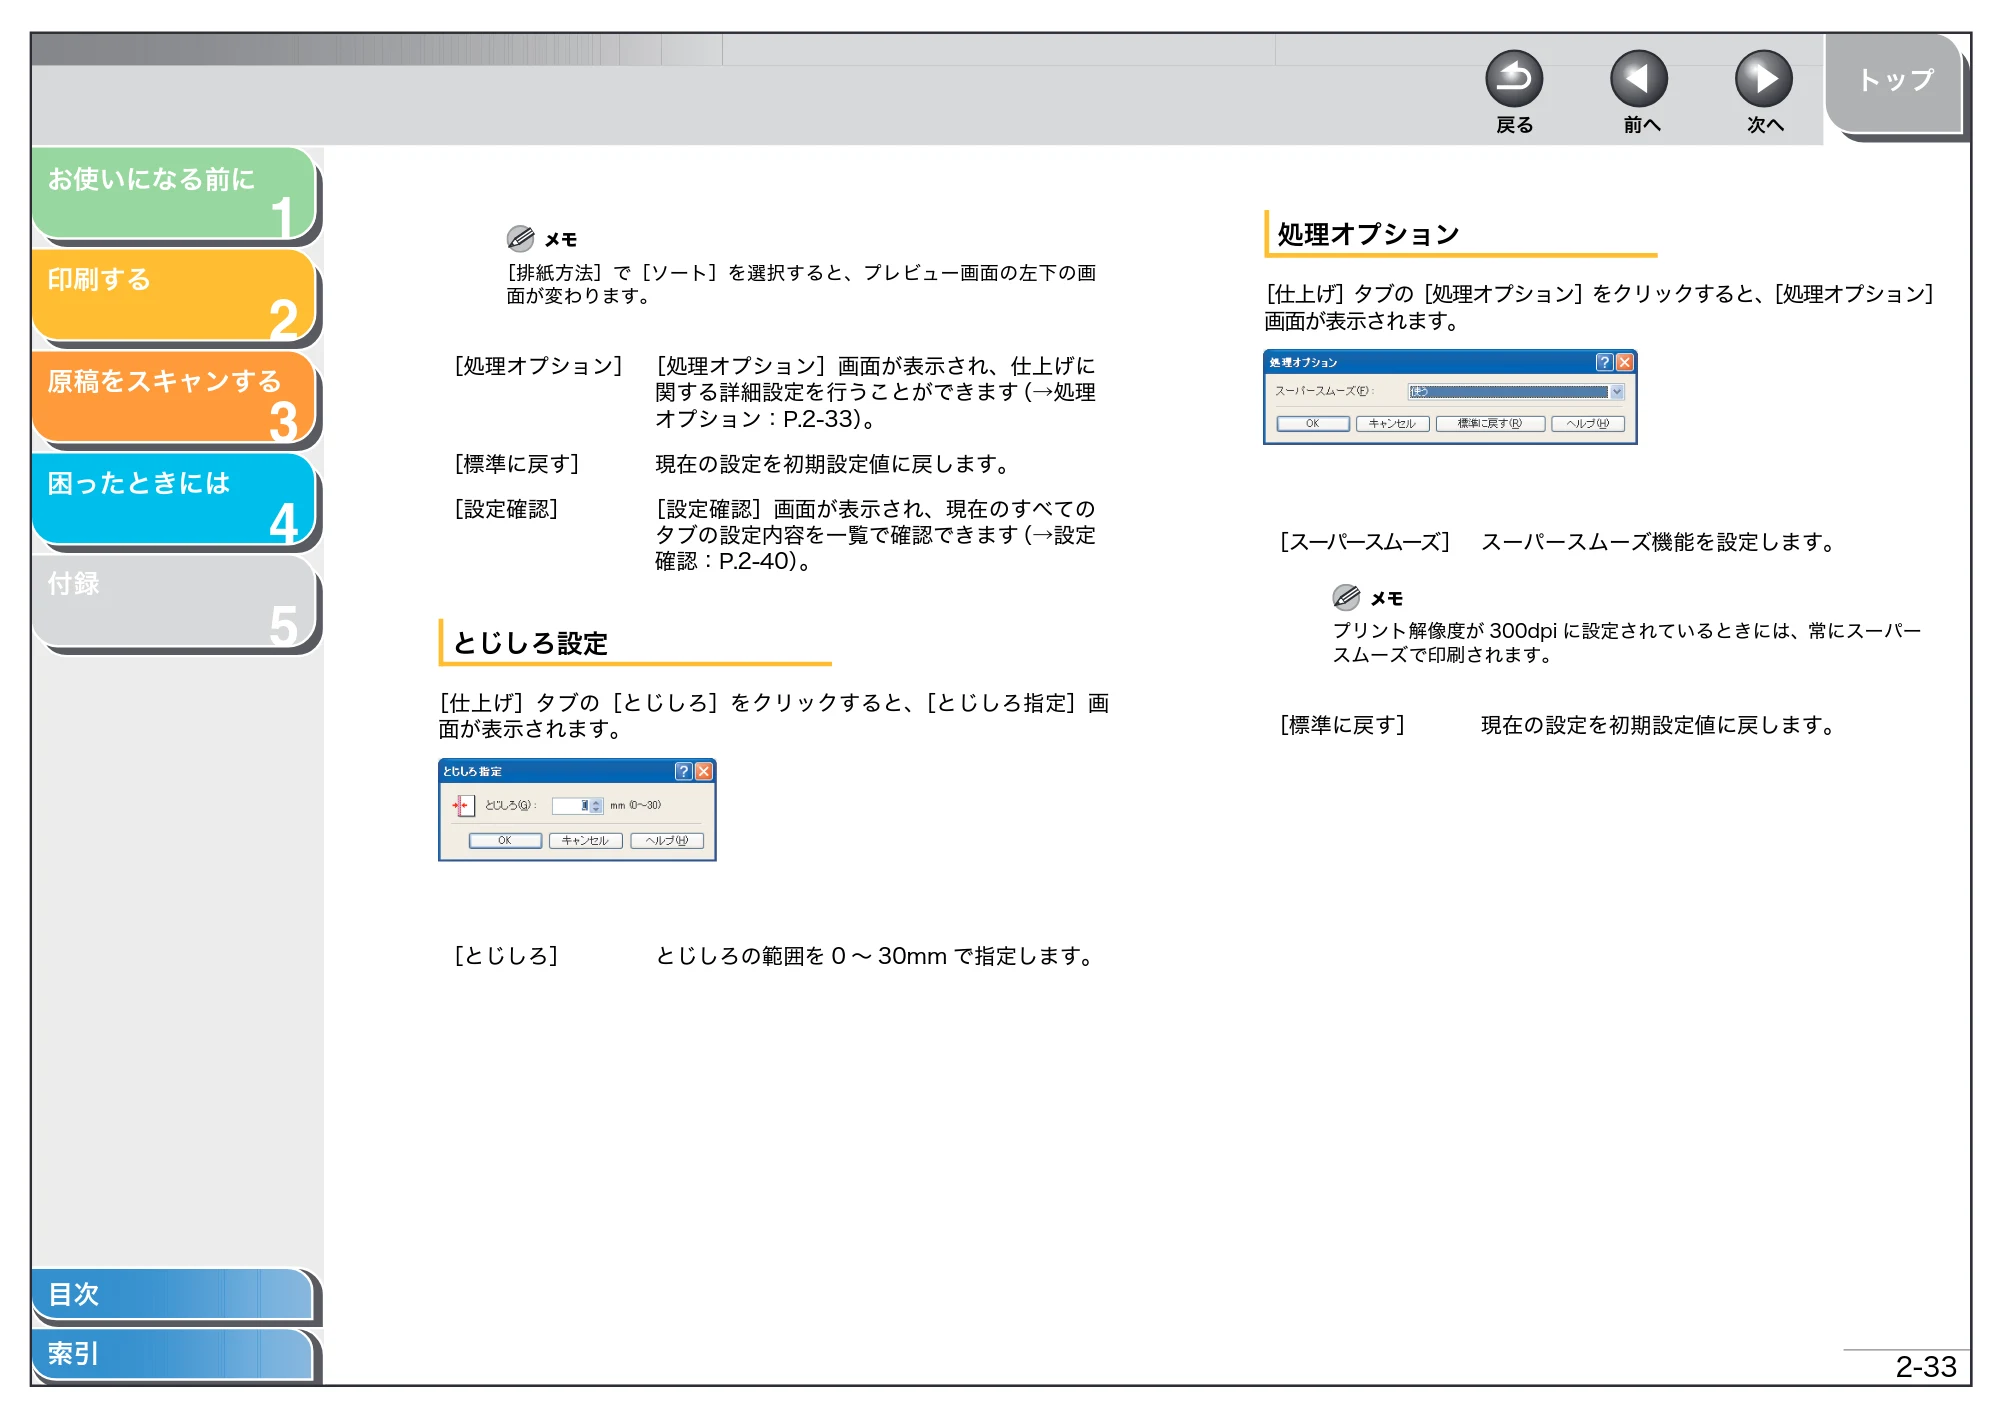
Task: Click OK in とじしろ指定 dialog
Action: tap(505, 841)
